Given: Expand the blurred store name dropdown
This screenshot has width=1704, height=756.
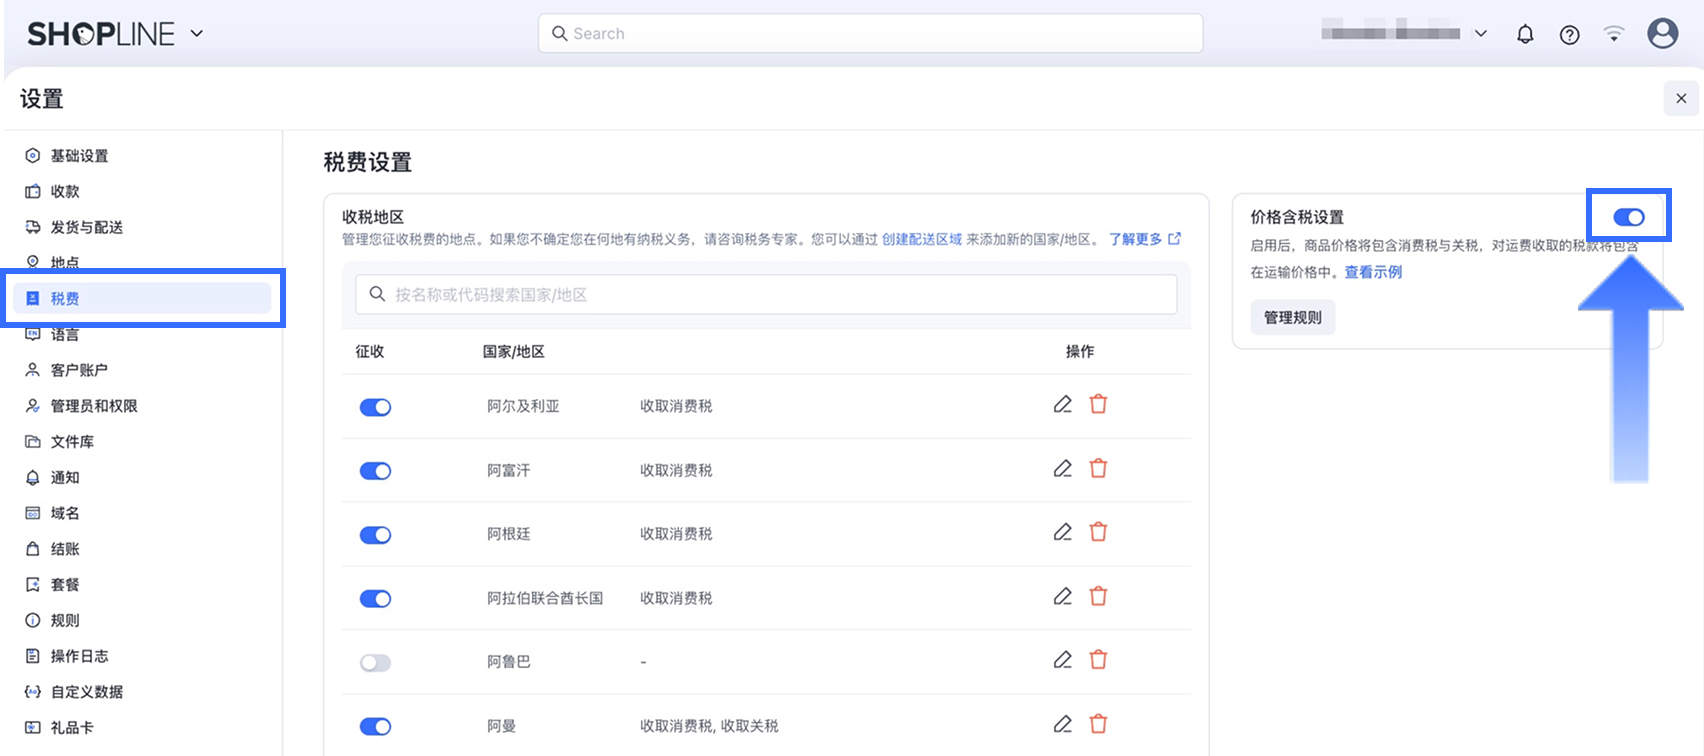Looking at the screenshot, I should click(x=1480, y=34).
